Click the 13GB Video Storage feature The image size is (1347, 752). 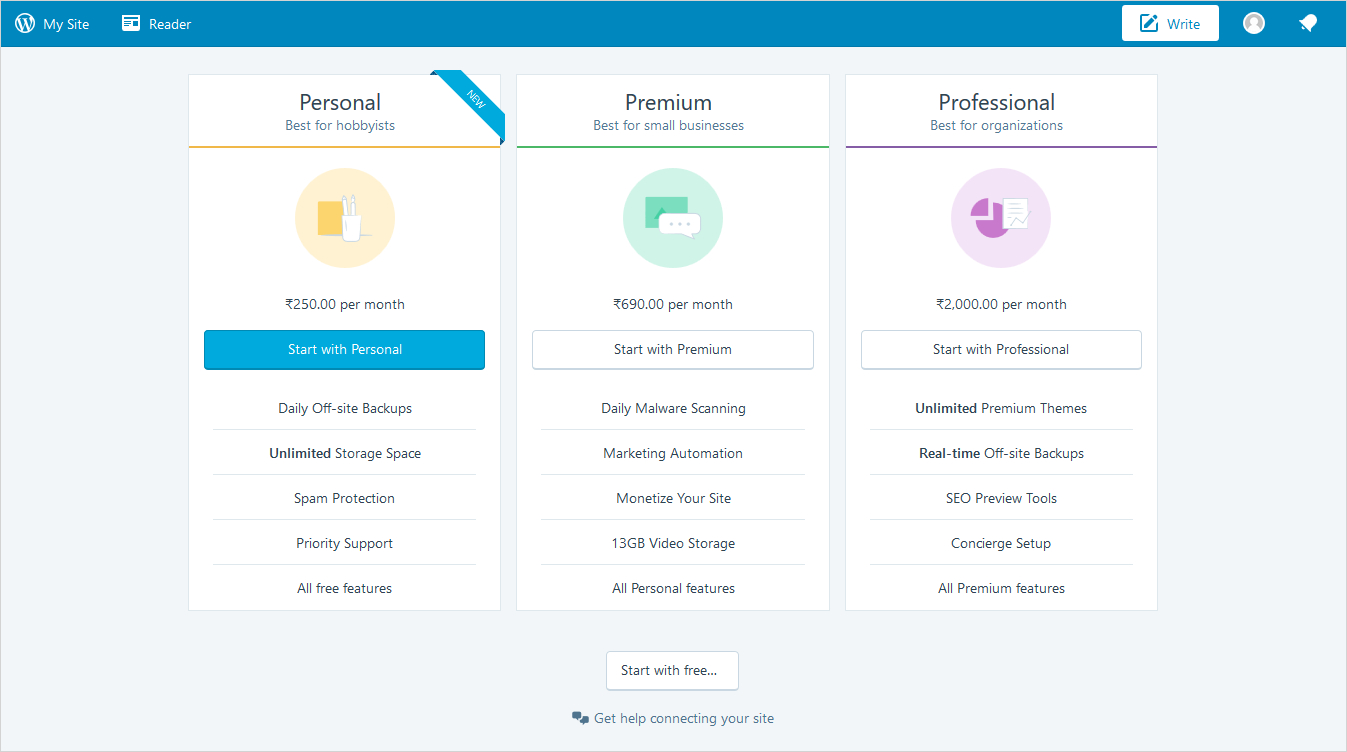(672, 543)
